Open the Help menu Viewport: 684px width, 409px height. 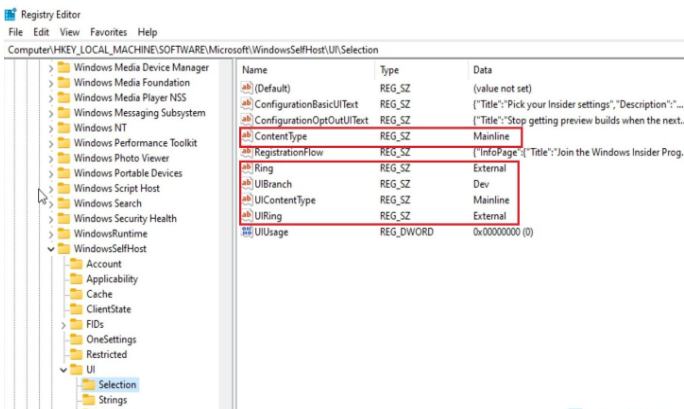[x=147, y=32]
